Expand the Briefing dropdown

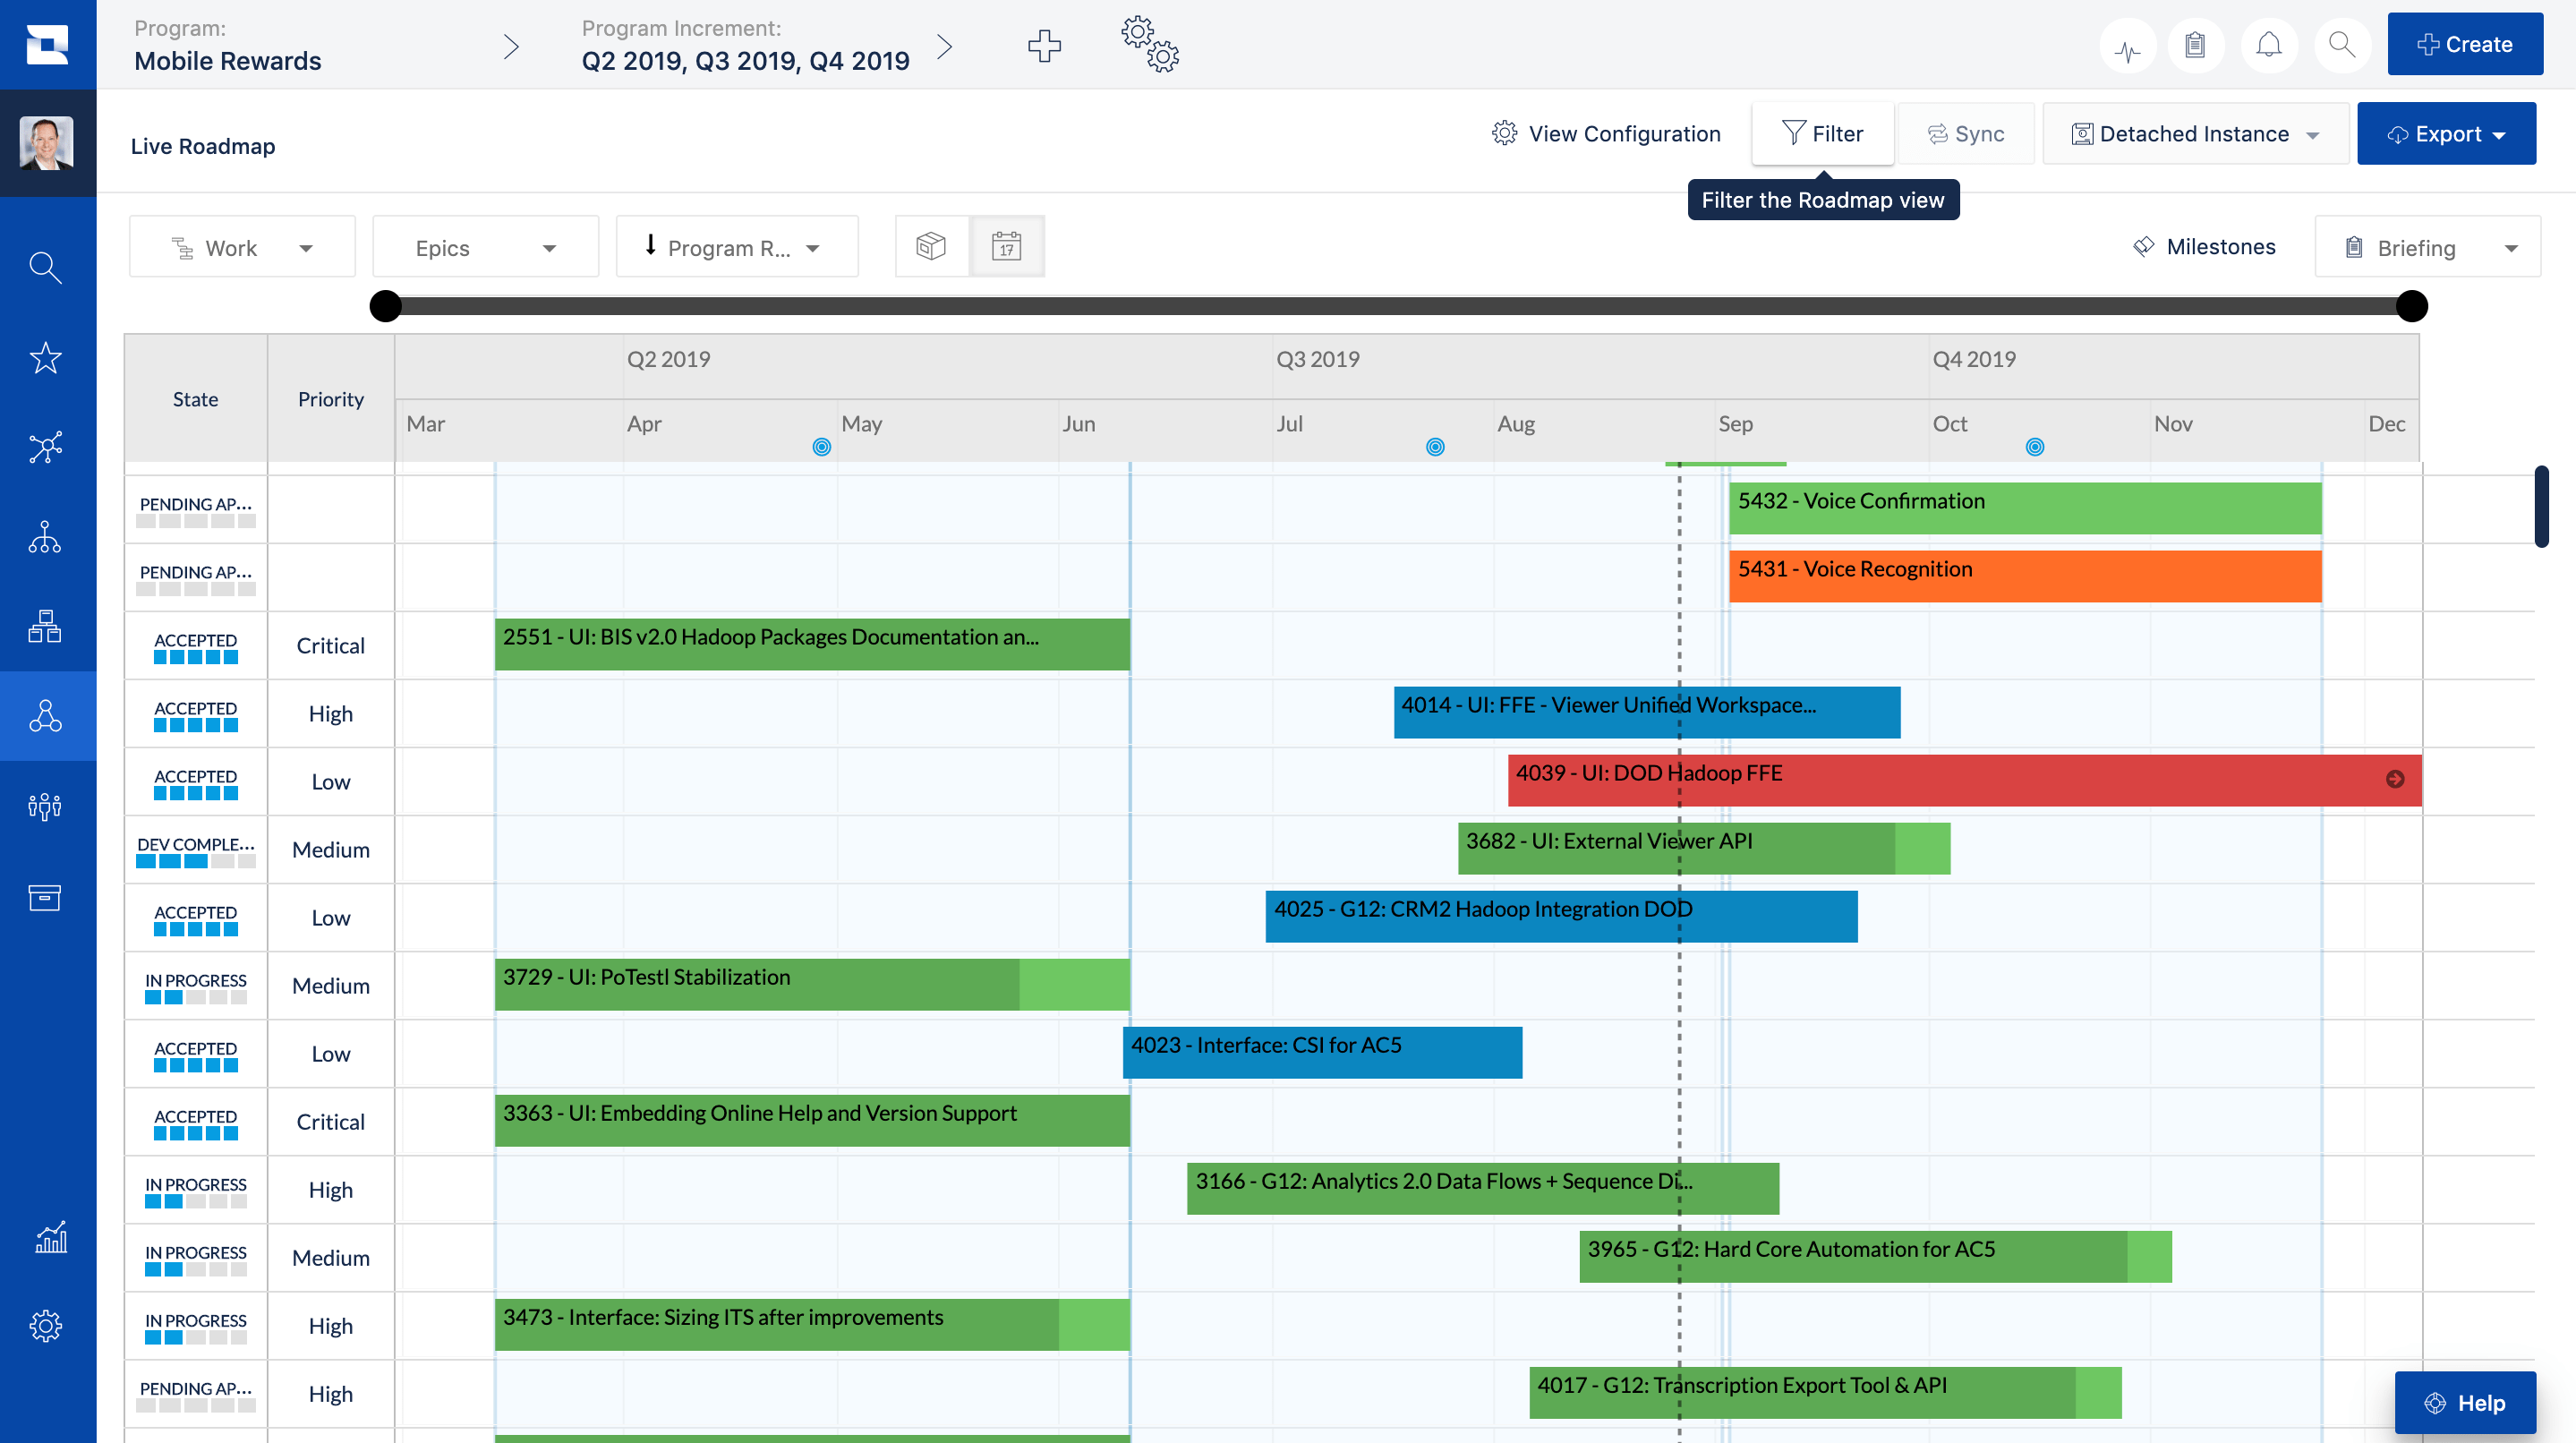tap(2427, 248)
